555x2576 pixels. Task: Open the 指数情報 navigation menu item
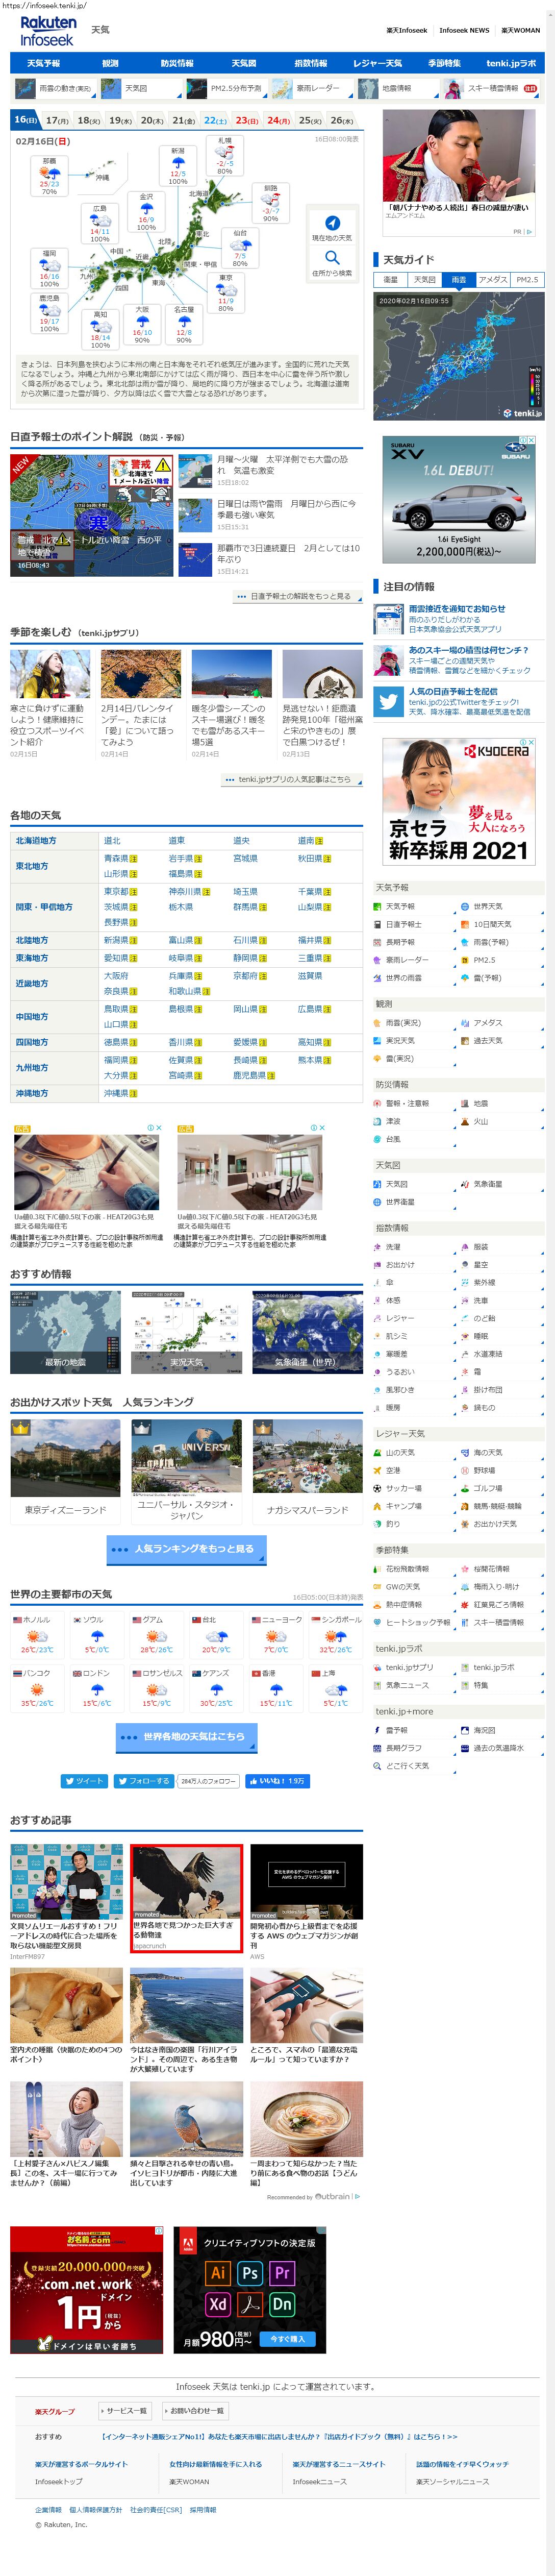tap(310, 63)
